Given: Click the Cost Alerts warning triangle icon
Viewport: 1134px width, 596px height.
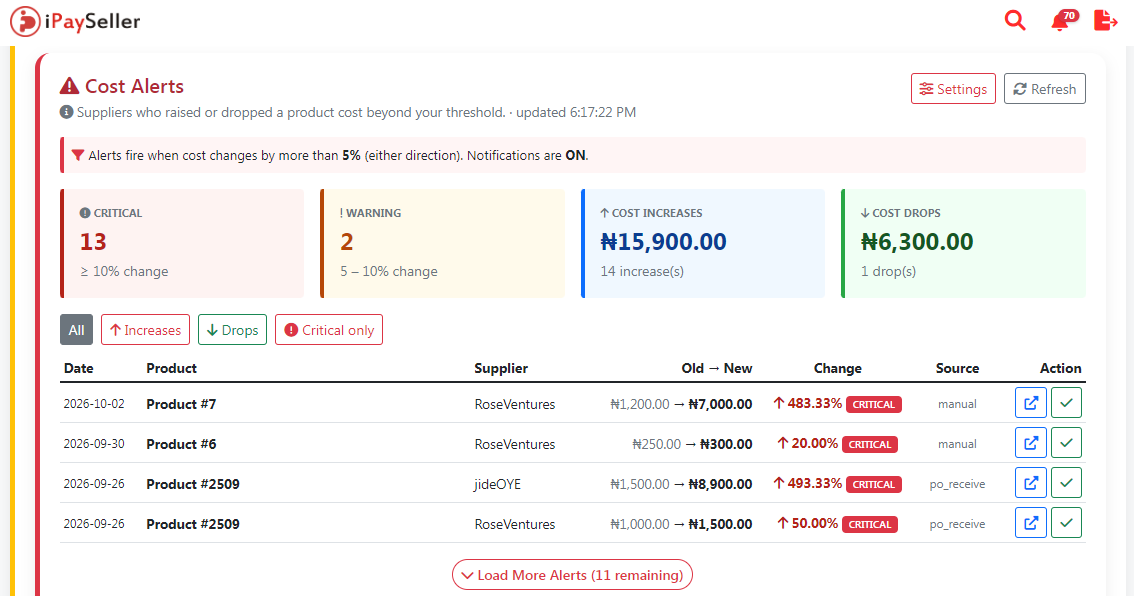Looking at the screenshot, I should 69,86.
